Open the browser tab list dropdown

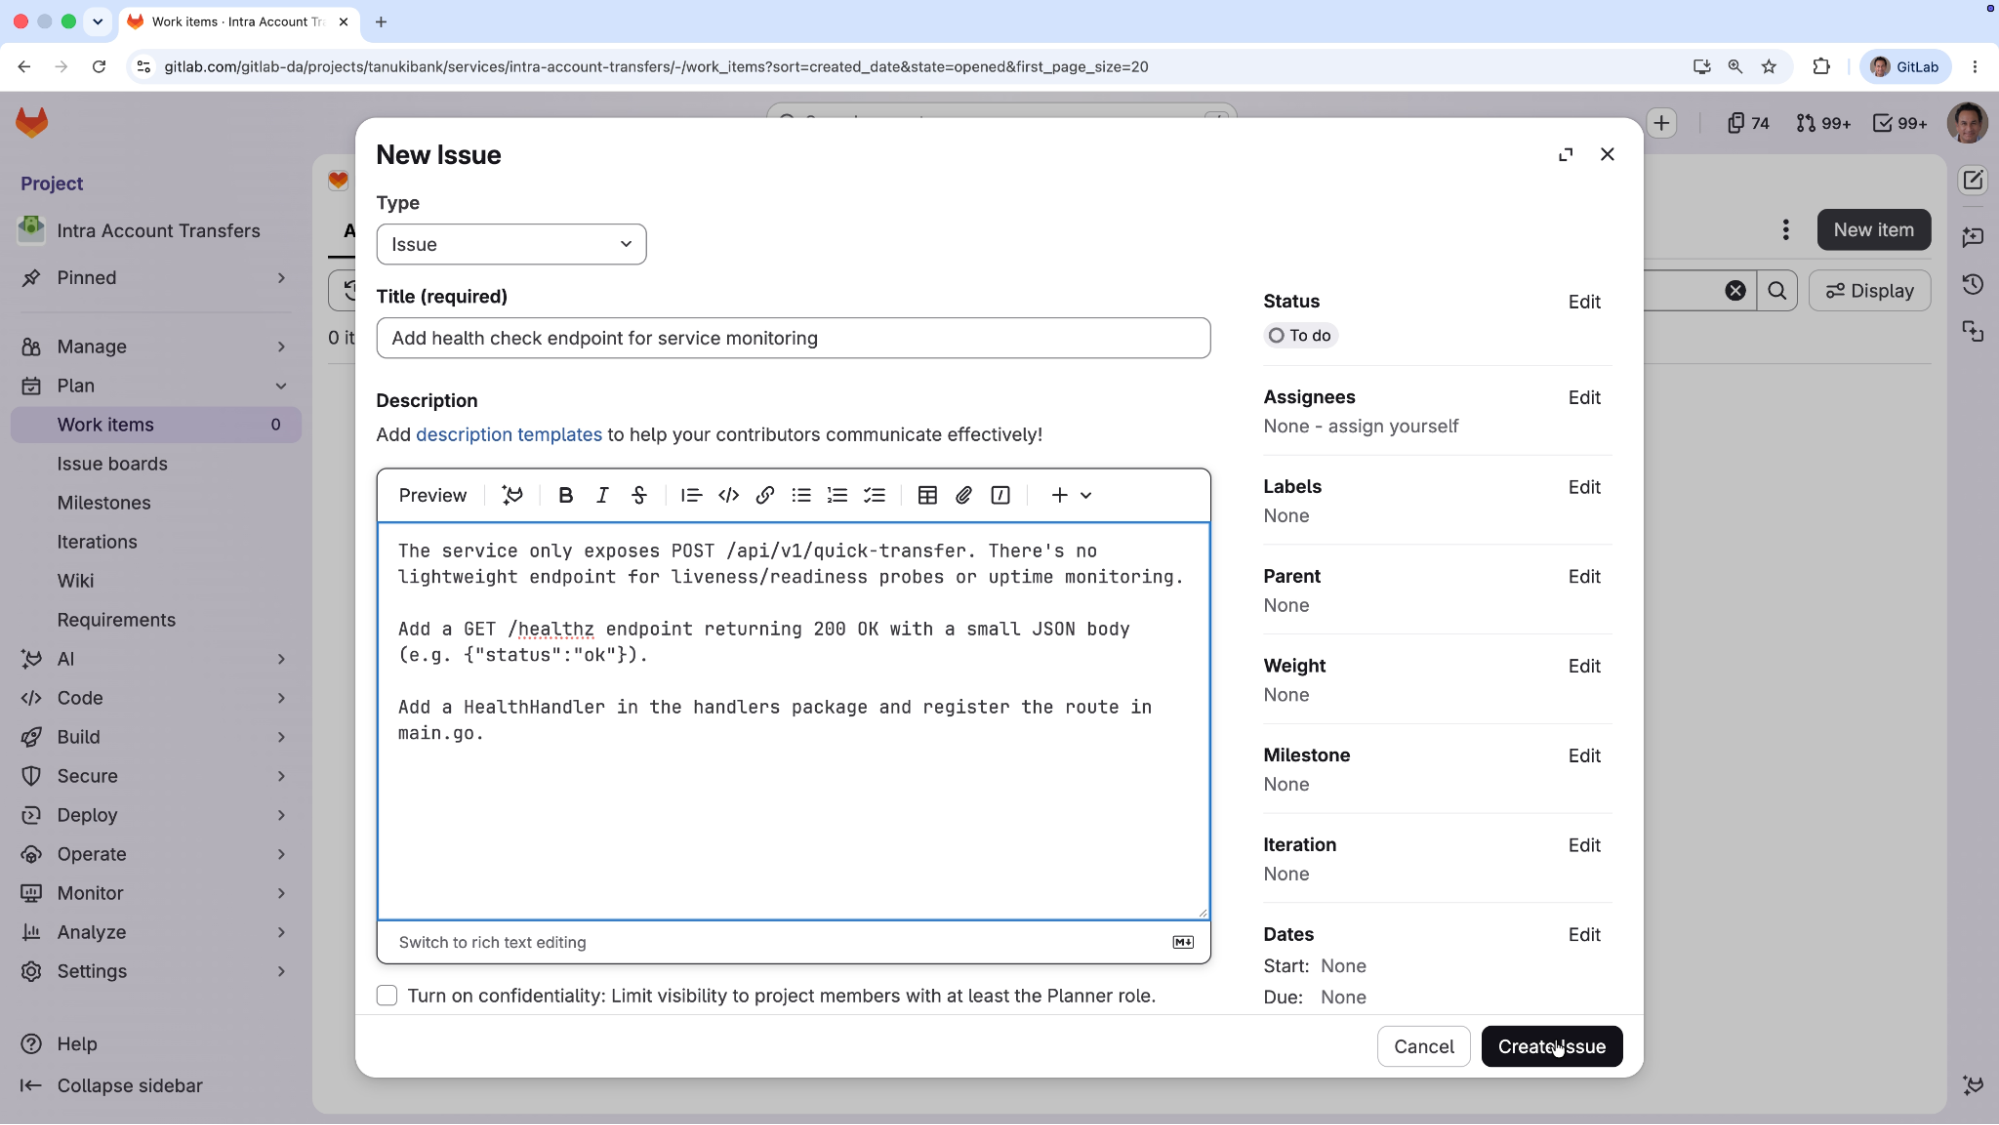[x=98, y=21]
